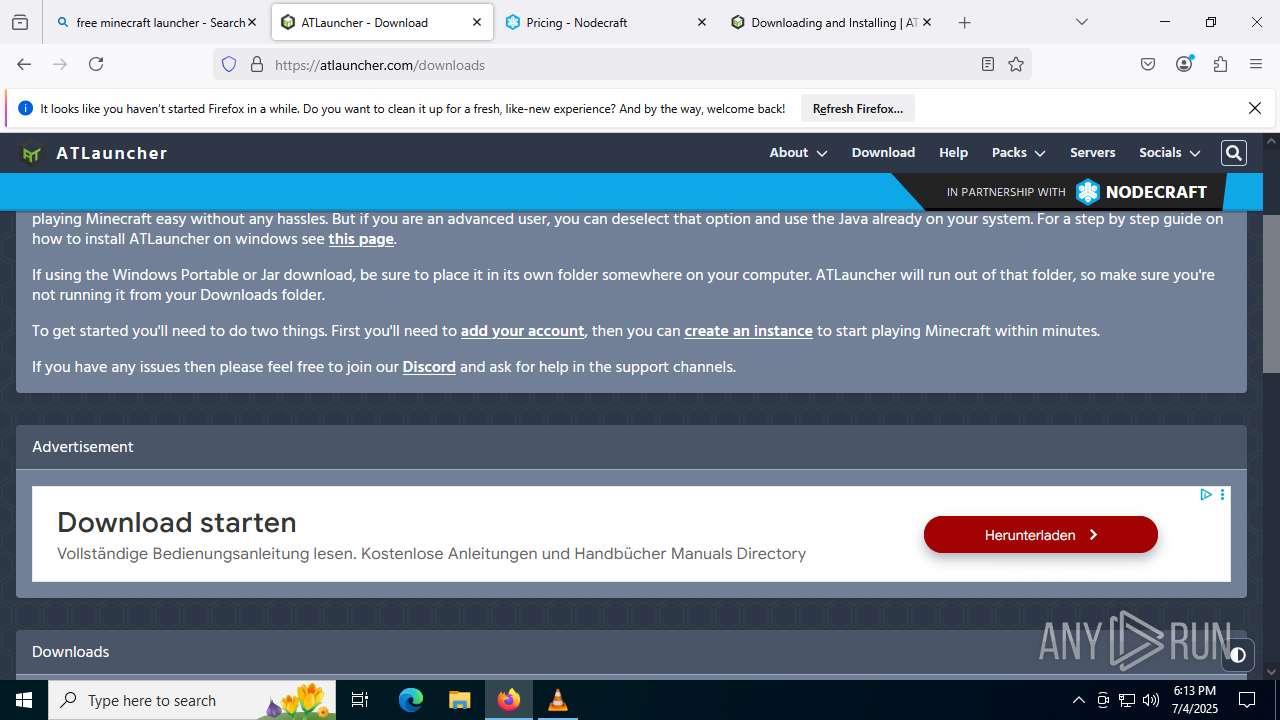This screenshot has width=1280, height=720.
Task: Open the Help nav menu item
Action: click(x=953, y=153)
